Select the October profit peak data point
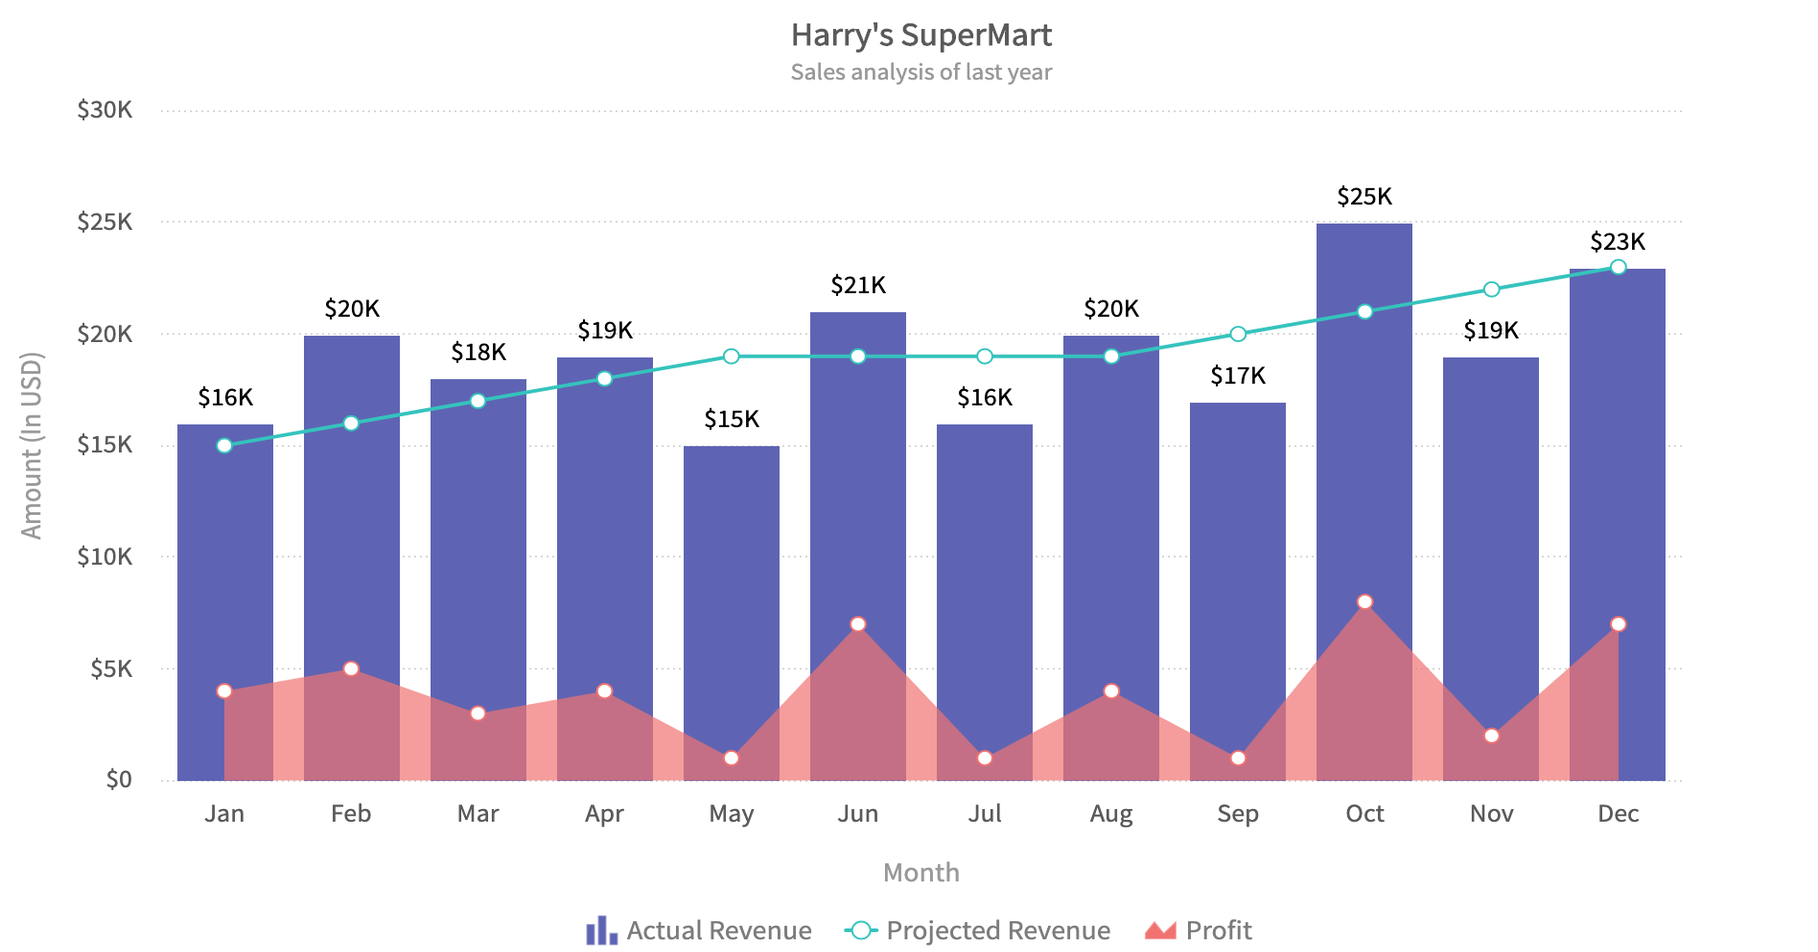 (x=1365, y=602)
